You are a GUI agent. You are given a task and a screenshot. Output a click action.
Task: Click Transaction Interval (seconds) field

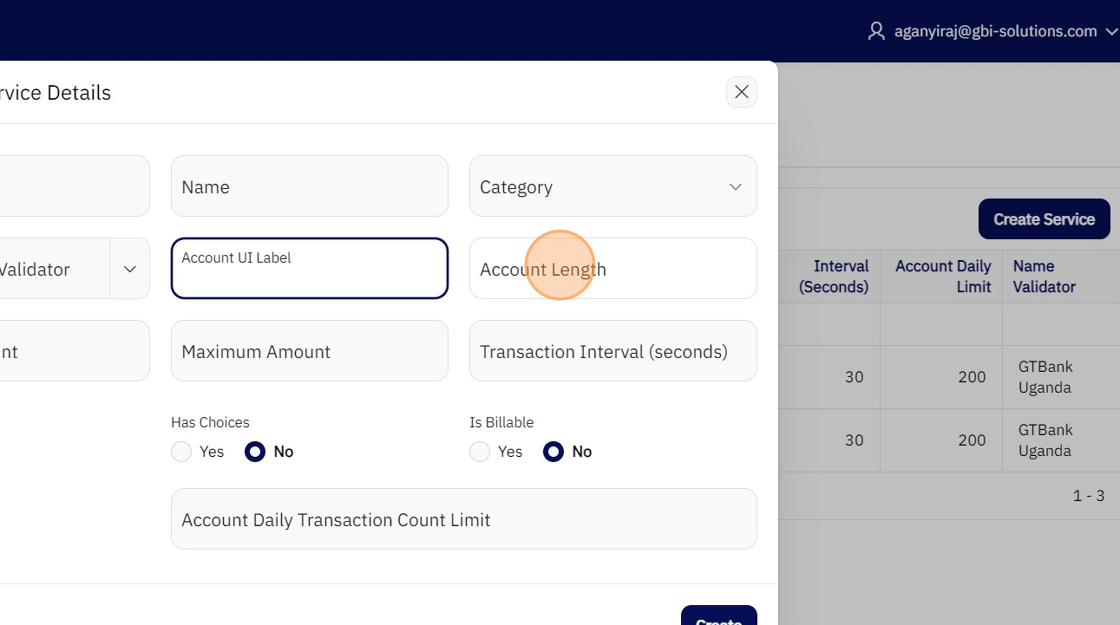612,351
